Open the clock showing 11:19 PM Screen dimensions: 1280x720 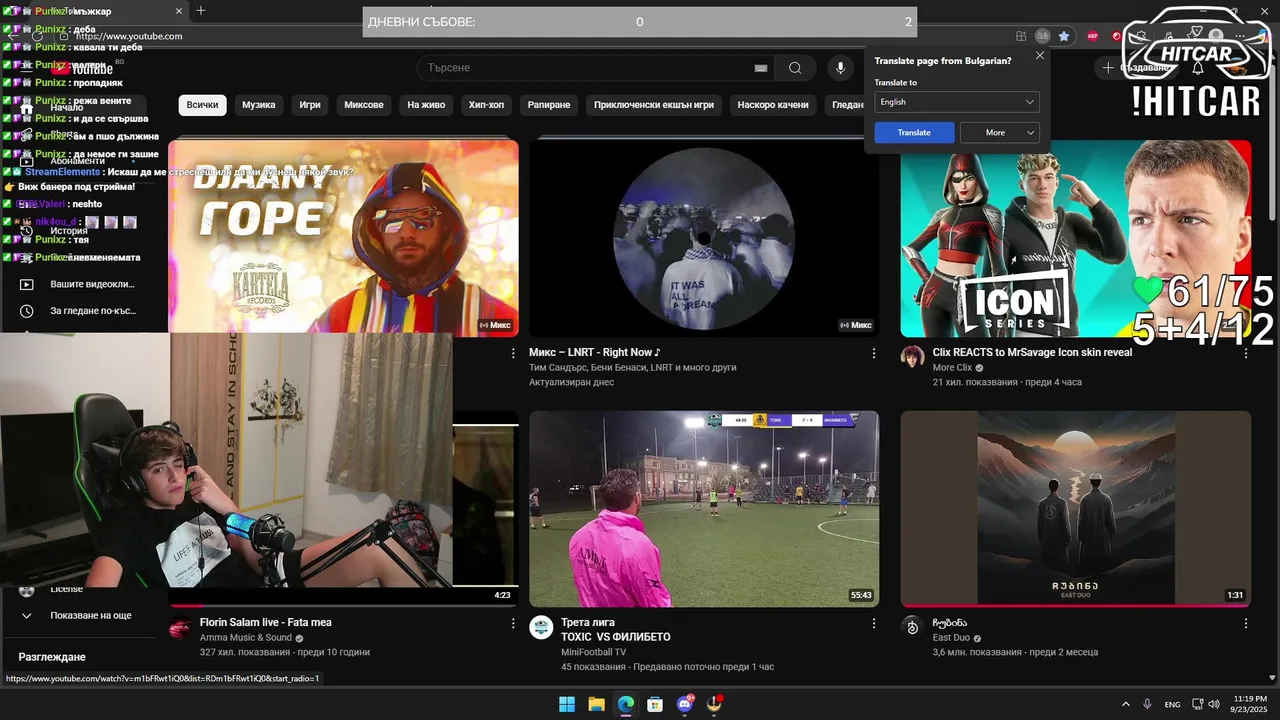pos(1251,704)
